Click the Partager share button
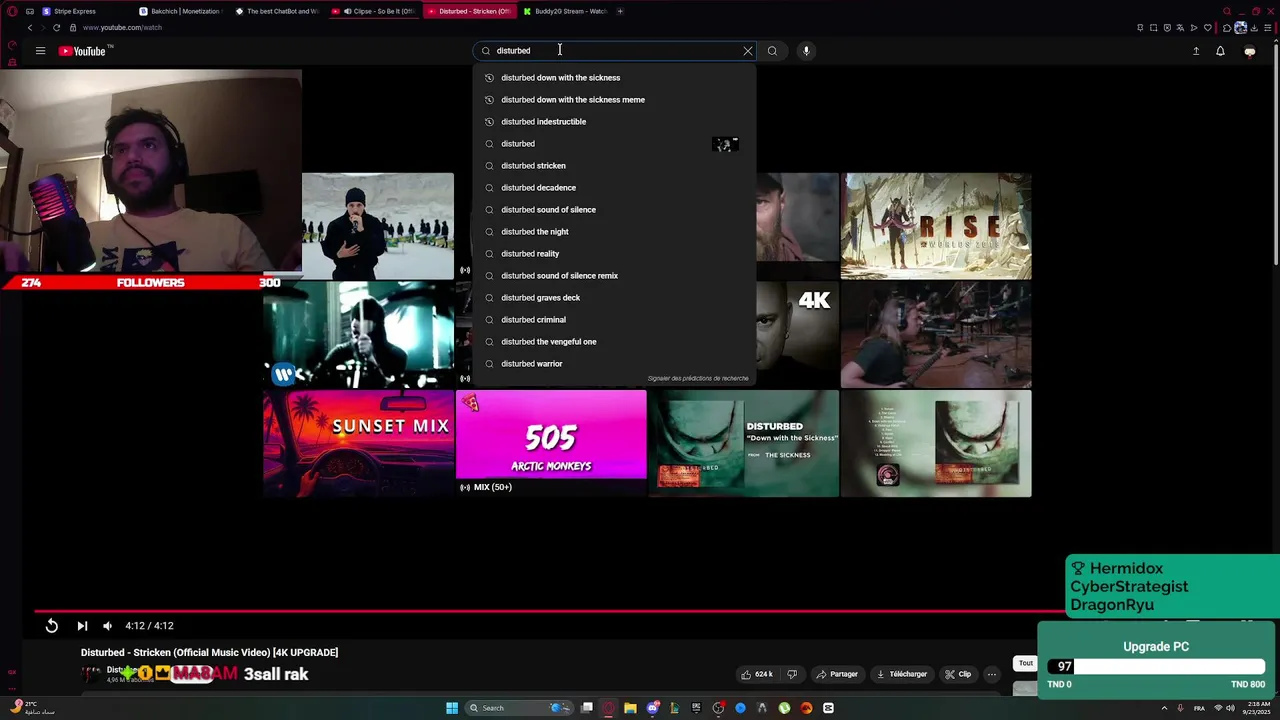The width and height of the screenshot is (1280, 720). click(x=838, y=675)
